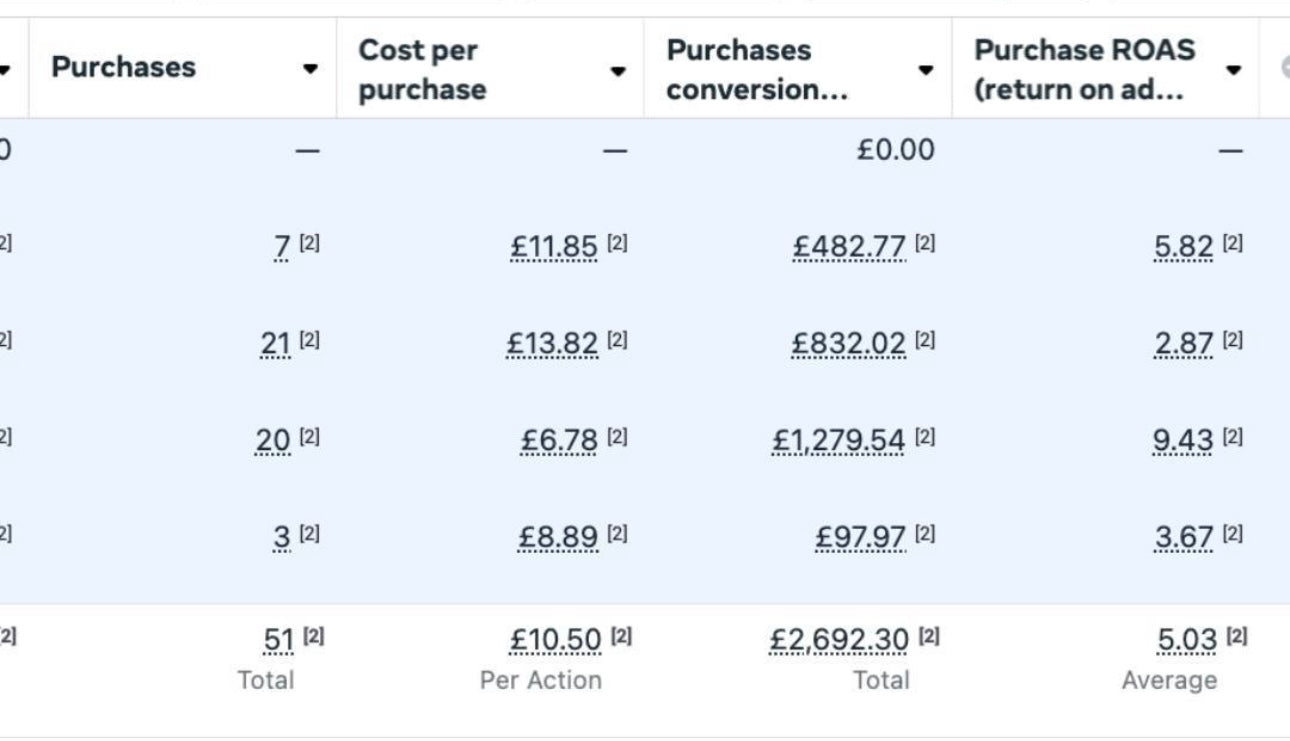
Task: Click the 5.82 ROAS value
Action: coord(1184,246)
